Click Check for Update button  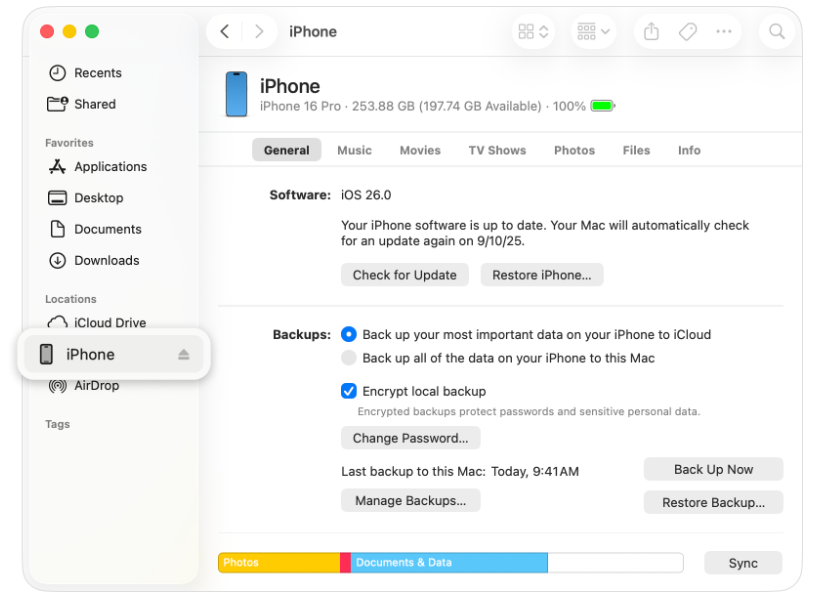pos(405,275)
